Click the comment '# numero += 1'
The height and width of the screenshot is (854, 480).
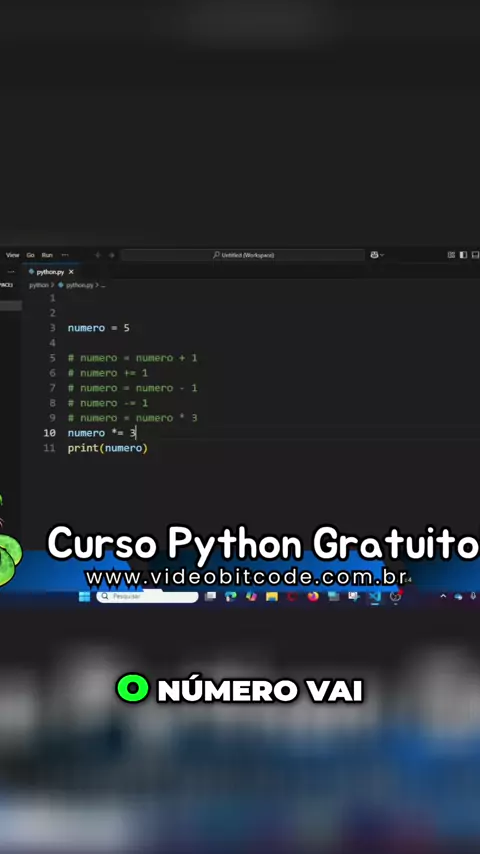point(108,373)
